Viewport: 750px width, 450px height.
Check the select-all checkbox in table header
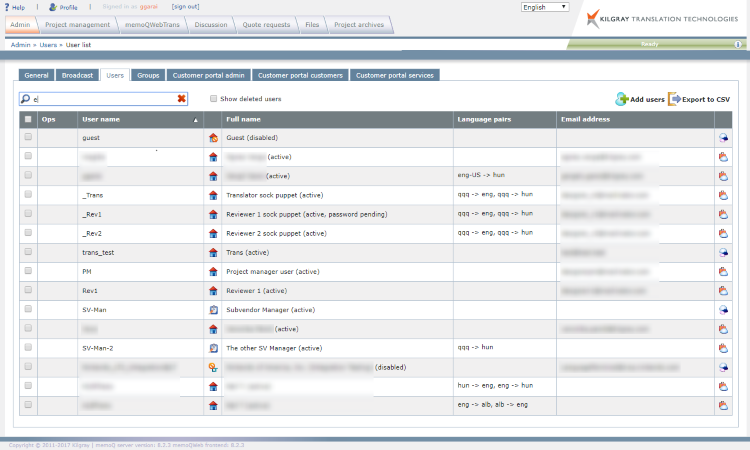click(x=28, y=119)
